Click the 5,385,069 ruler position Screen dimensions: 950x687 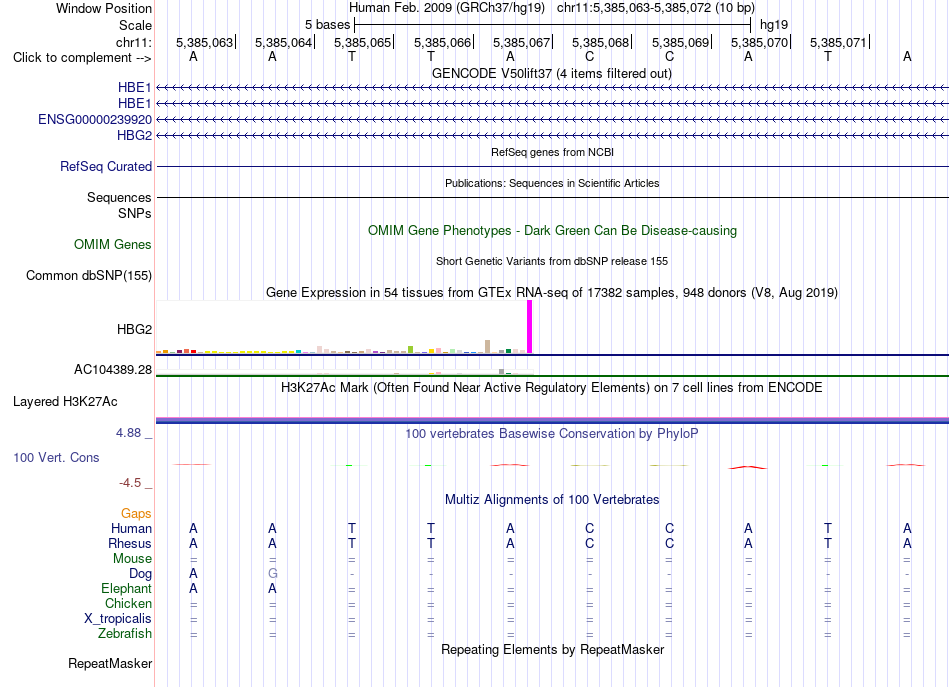680,42
